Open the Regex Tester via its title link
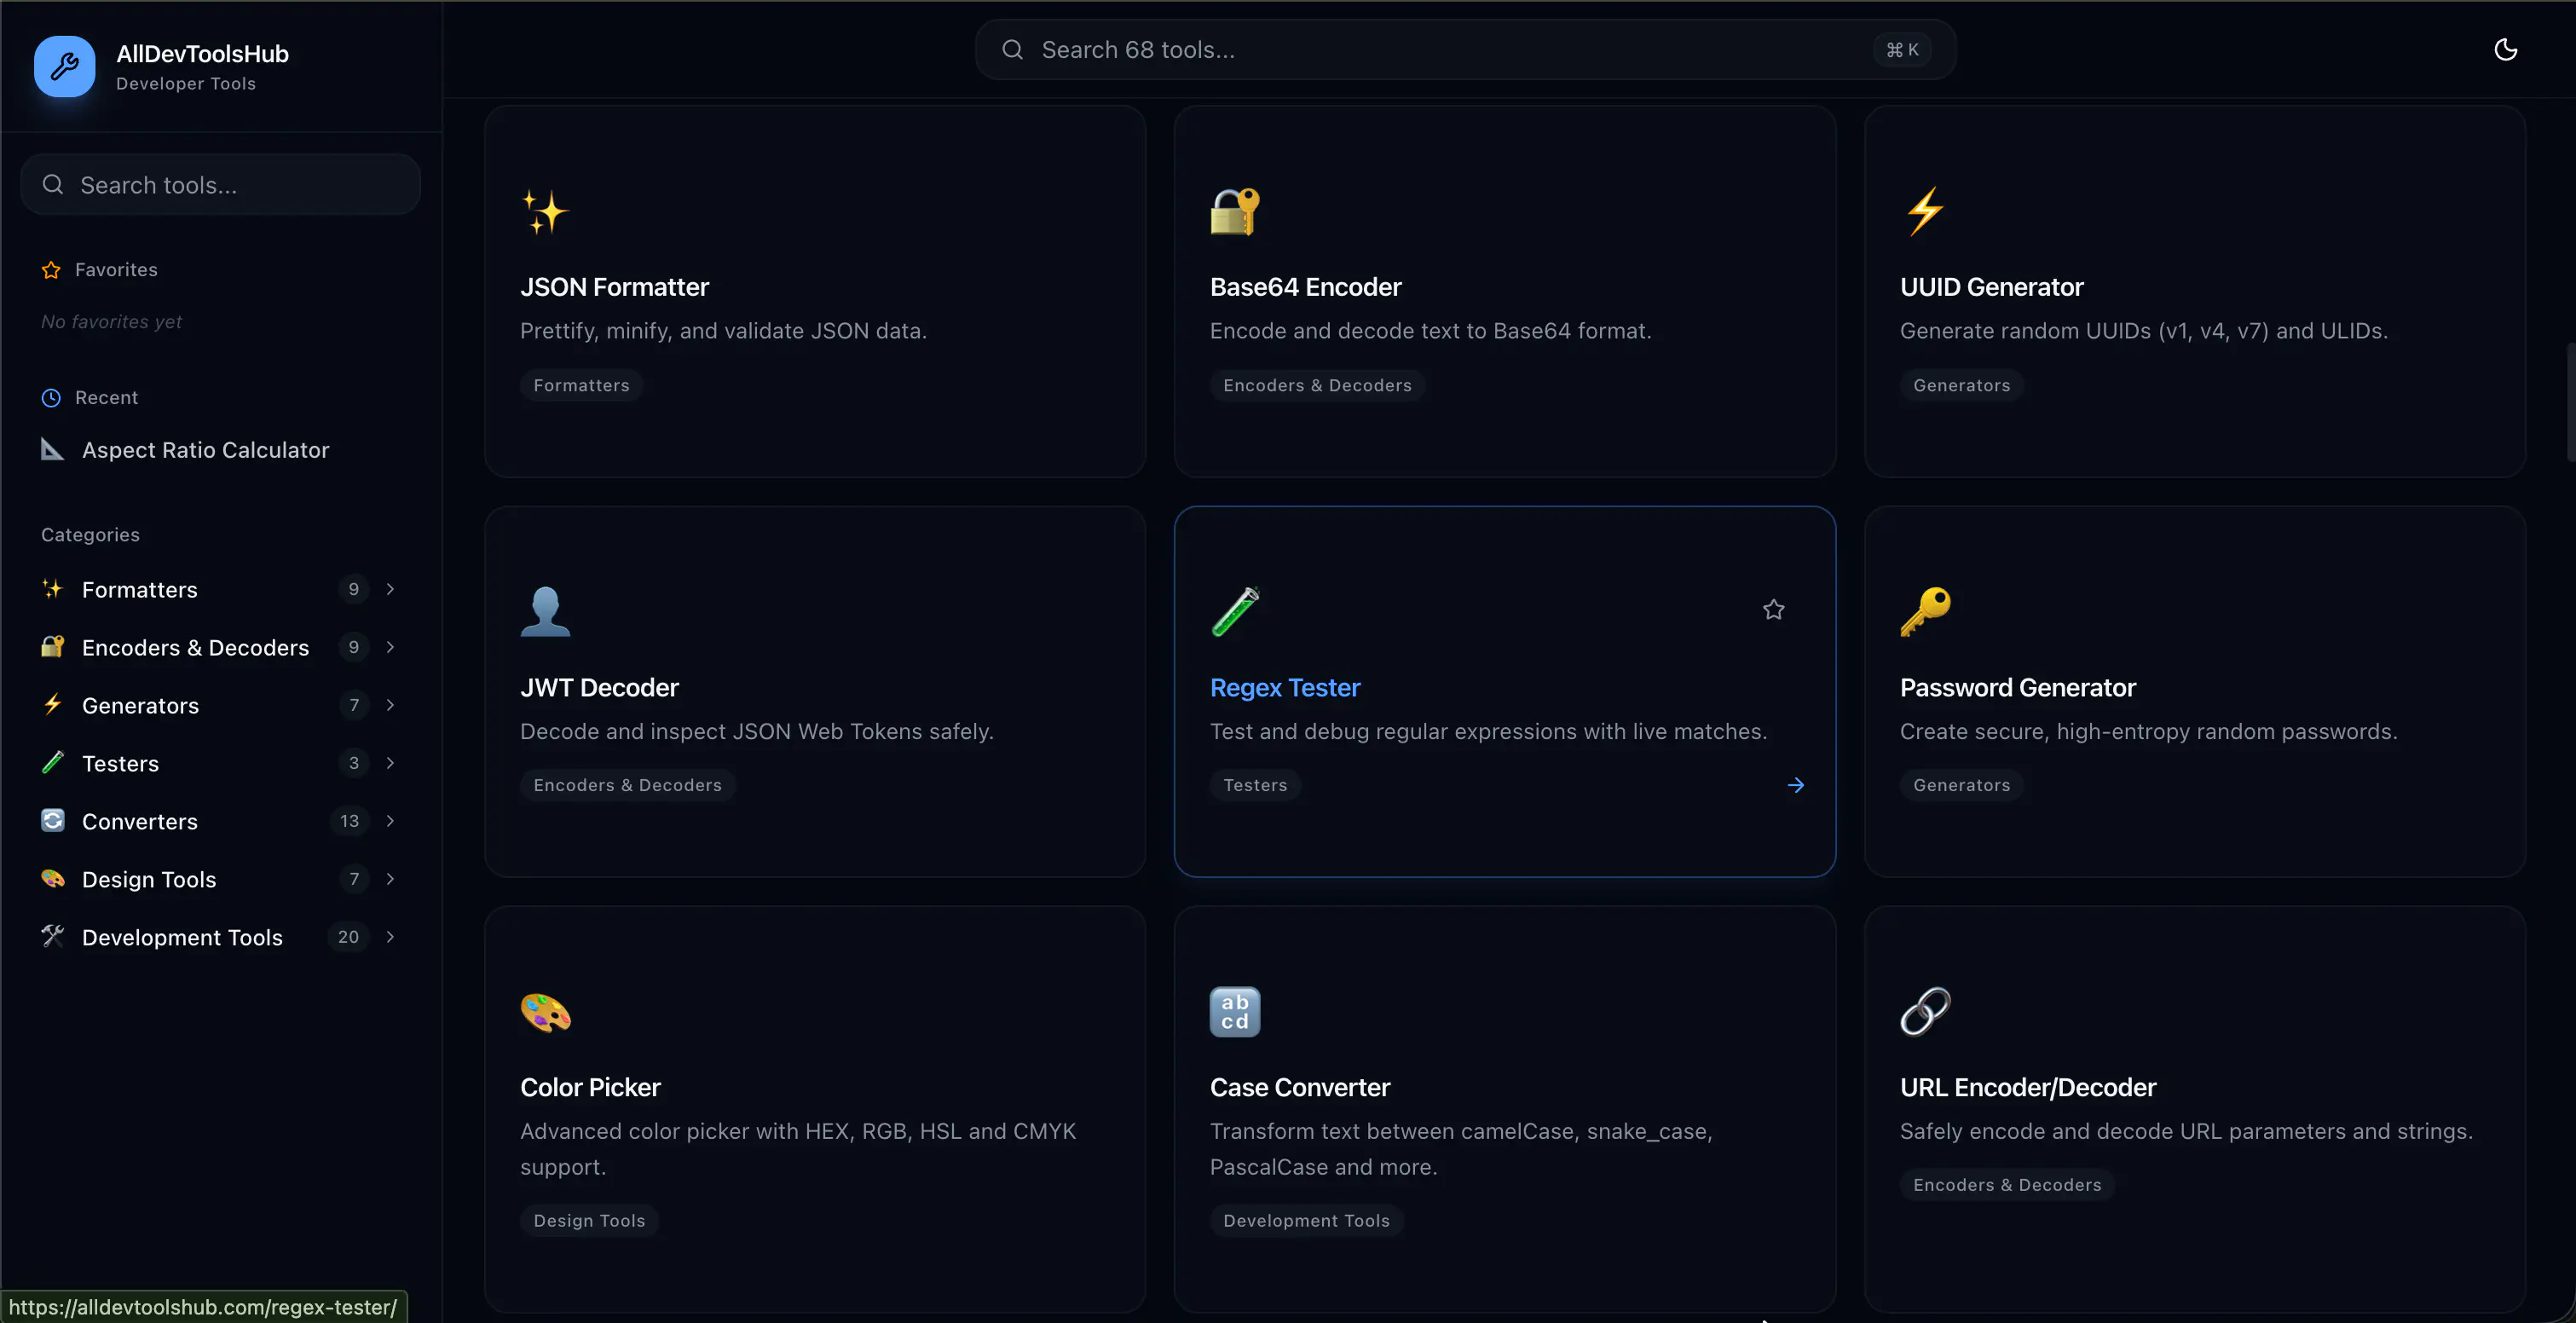 point(1285,687)
